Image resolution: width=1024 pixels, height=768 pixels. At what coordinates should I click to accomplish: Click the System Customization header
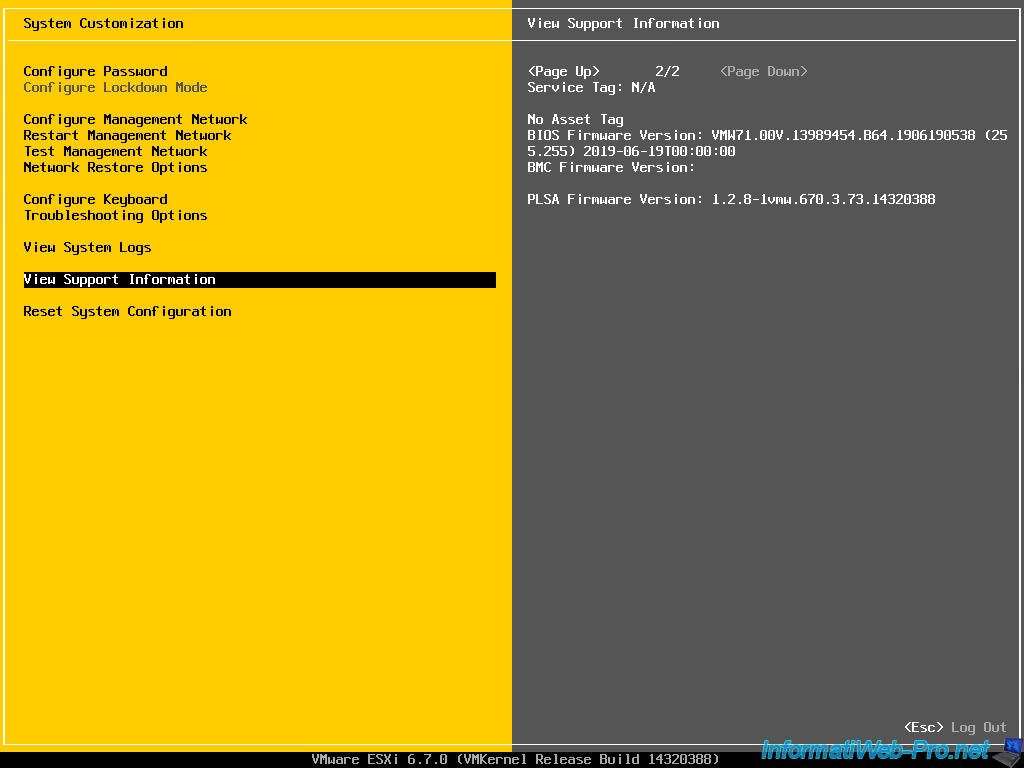pos(103,24)
